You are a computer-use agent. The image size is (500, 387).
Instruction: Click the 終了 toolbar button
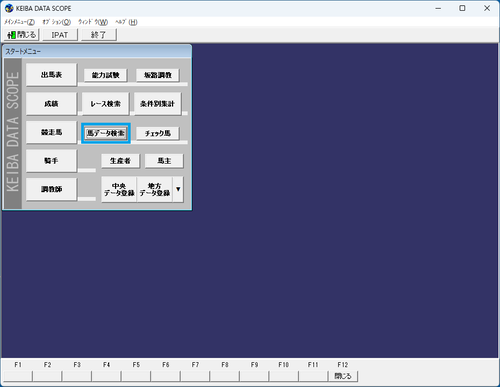[99, 35]
